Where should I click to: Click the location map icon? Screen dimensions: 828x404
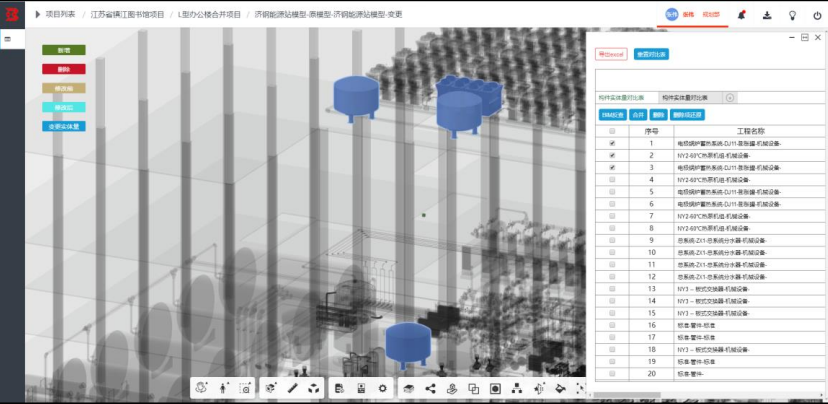(452, 389)
